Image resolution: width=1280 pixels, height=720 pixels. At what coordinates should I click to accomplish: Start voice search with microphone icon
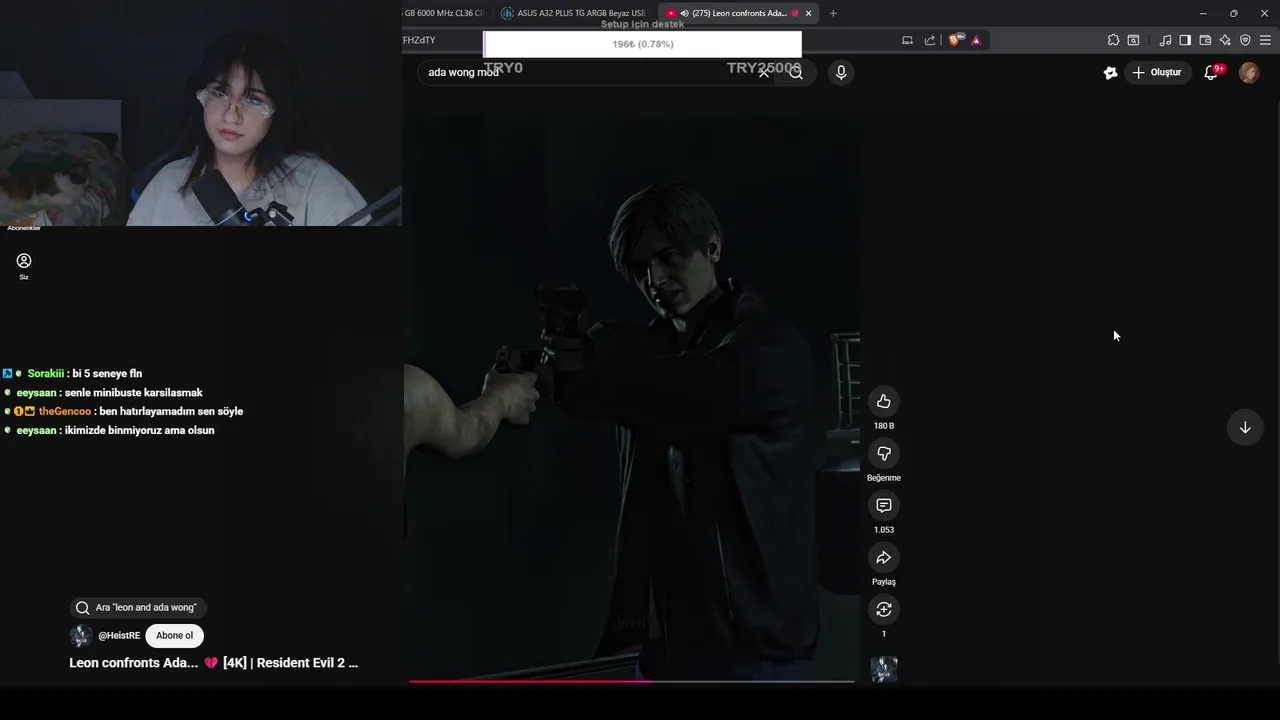(841, 72)
